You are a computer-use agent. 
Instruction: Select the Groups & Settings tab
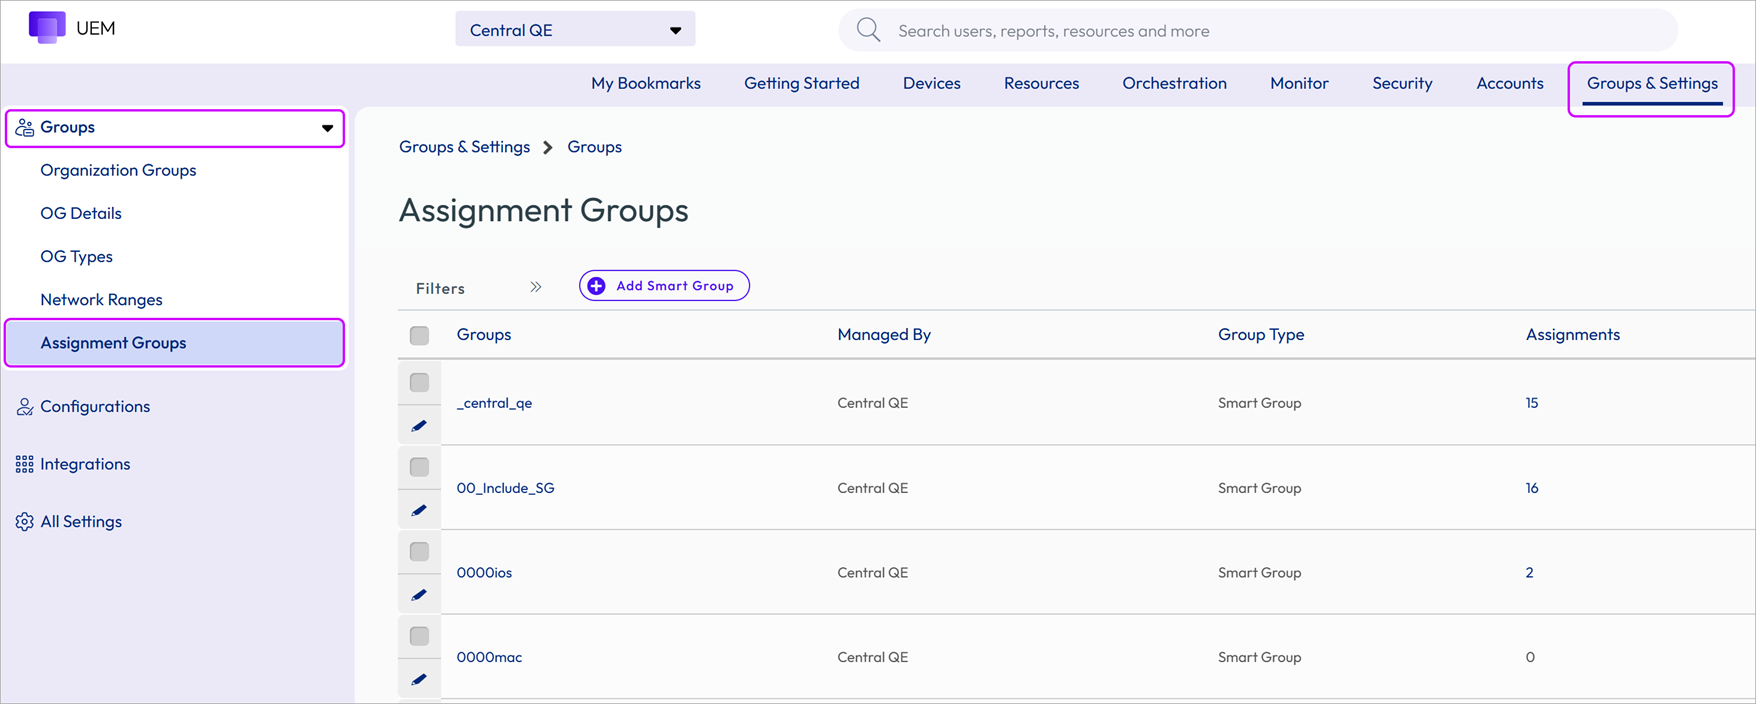(x=1652, y=83)
